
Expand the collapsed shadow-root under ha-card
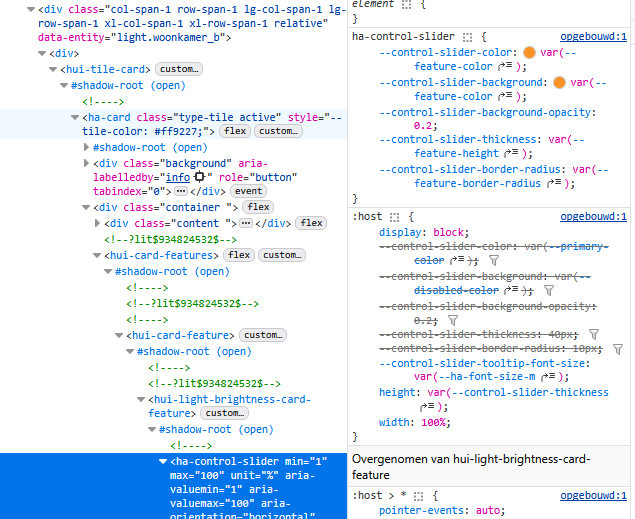pyautogui.click(x=86, y=147)
